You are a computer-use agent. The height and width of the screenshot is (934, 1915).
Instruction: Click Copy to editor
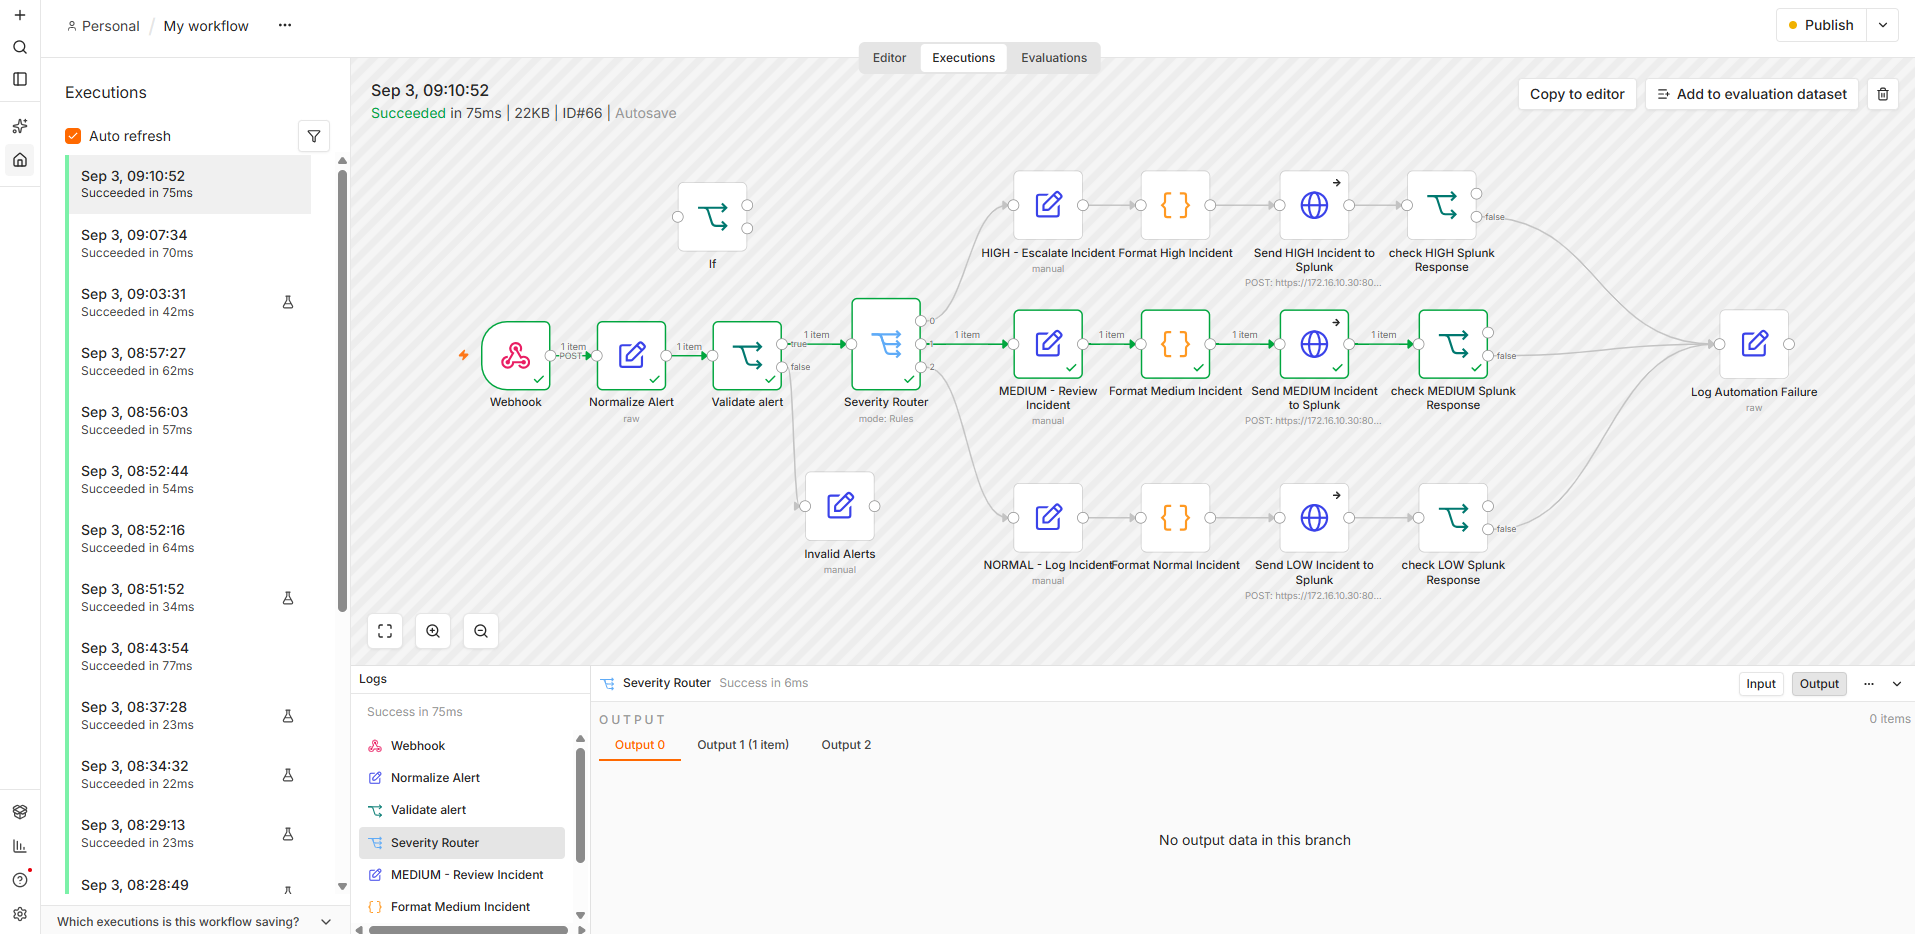coord(1577,94)
